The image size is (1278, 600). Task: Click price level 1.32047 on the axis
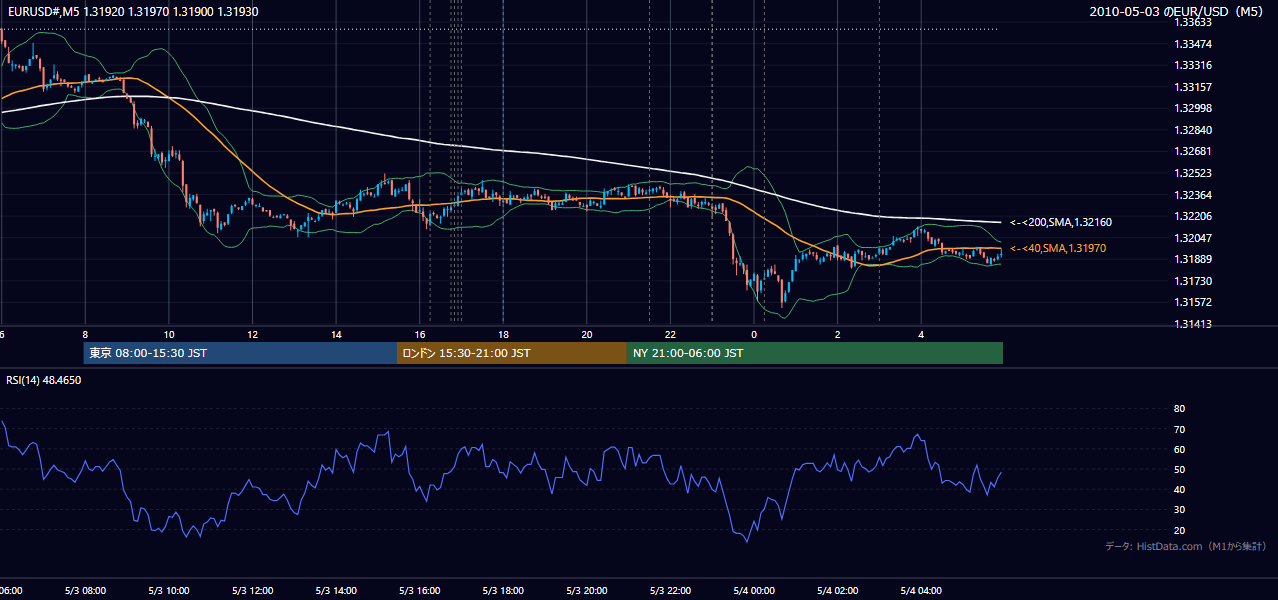coord(1193,238)
